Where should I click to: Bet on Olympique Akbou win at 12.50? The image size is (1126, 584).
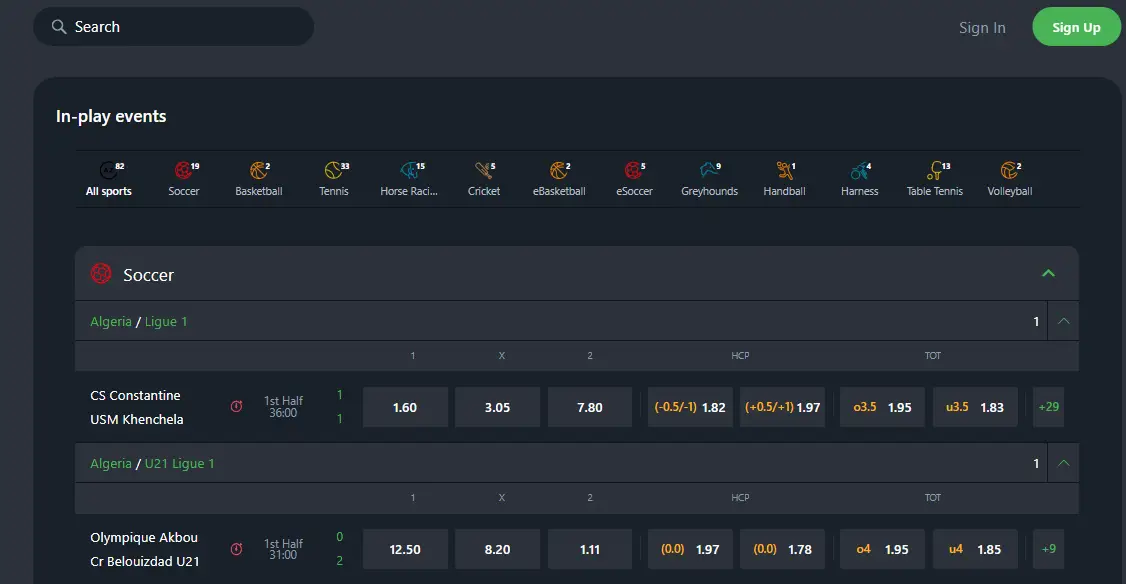405,550
